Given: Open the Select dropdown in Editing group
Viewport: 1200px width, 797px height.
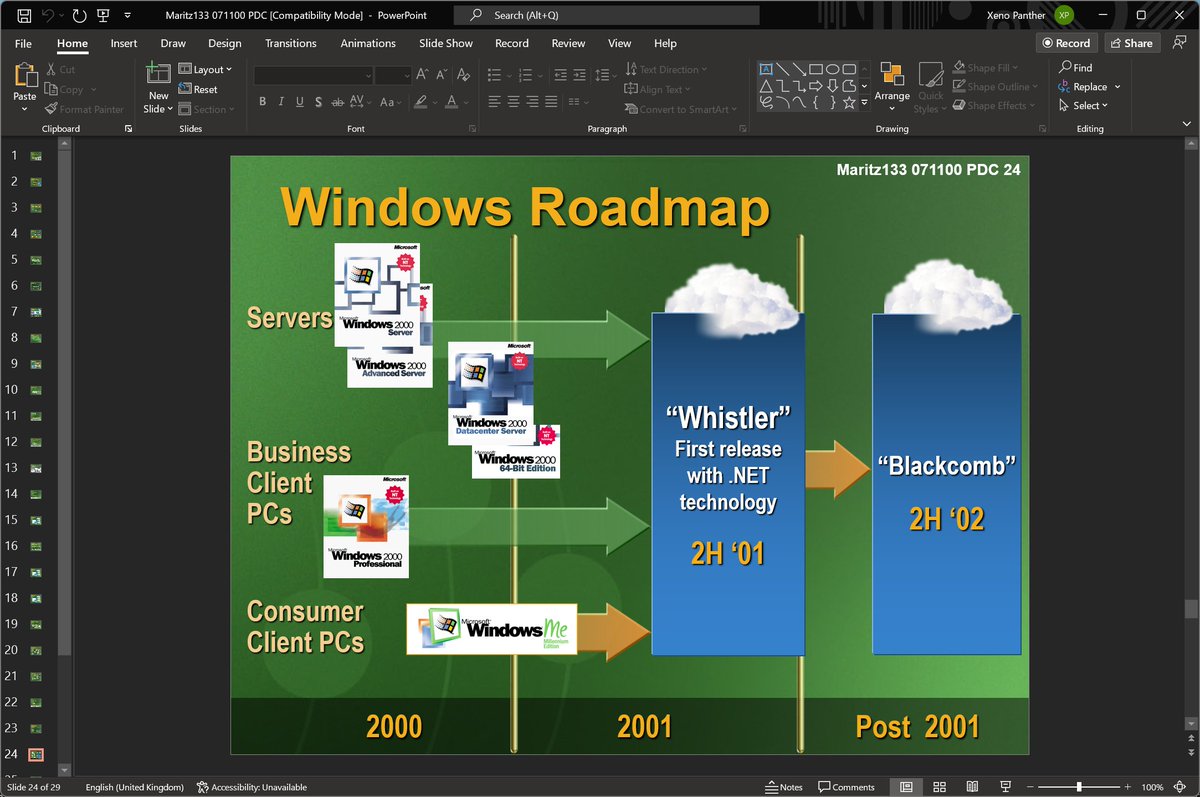Looking at the screenshot, I should tap(1084, 105).
